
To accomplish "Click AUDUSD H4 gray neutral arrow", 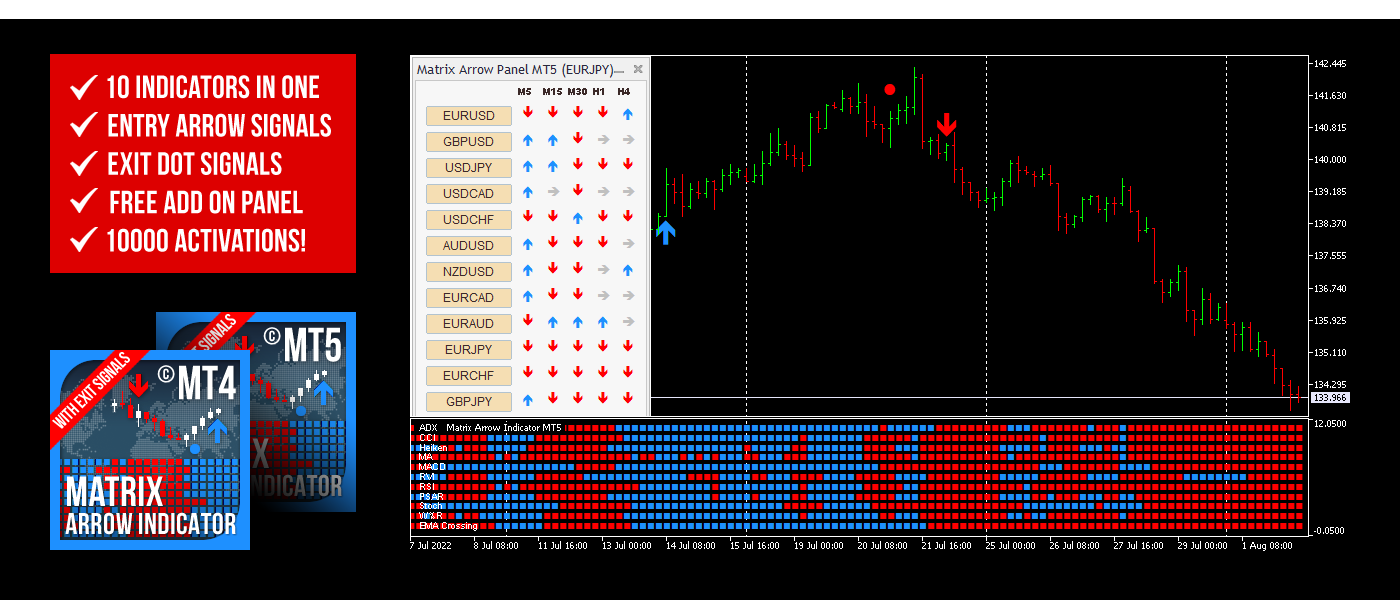I will point(627,244).
